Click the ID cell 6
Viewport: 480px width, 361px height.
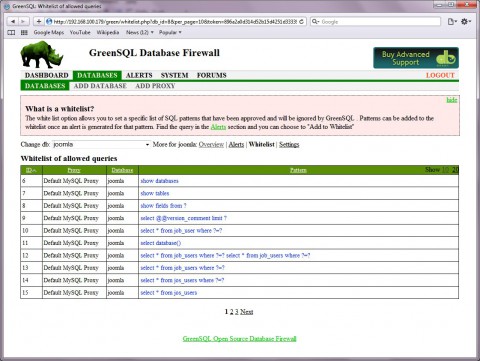(x=31, y=181)
